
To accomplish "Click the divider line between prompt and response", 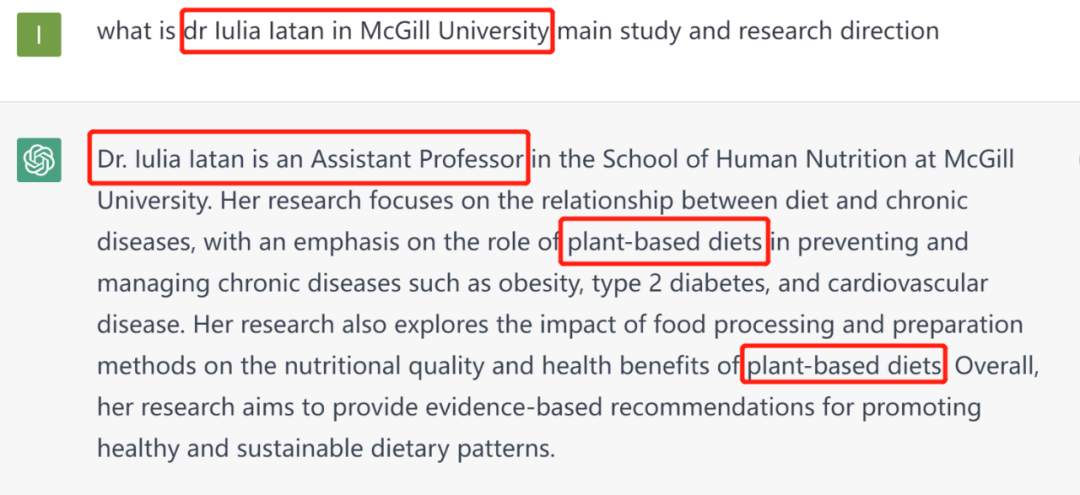I will 540,102.
